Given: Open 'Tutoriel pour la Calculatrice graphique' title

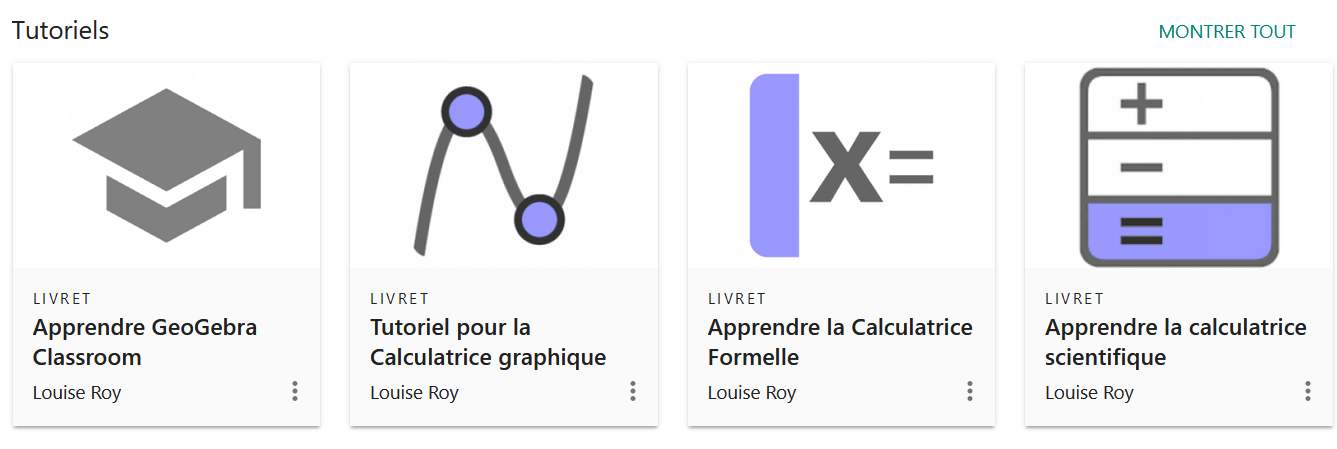Looking at the screenshot, I should 488,342.
